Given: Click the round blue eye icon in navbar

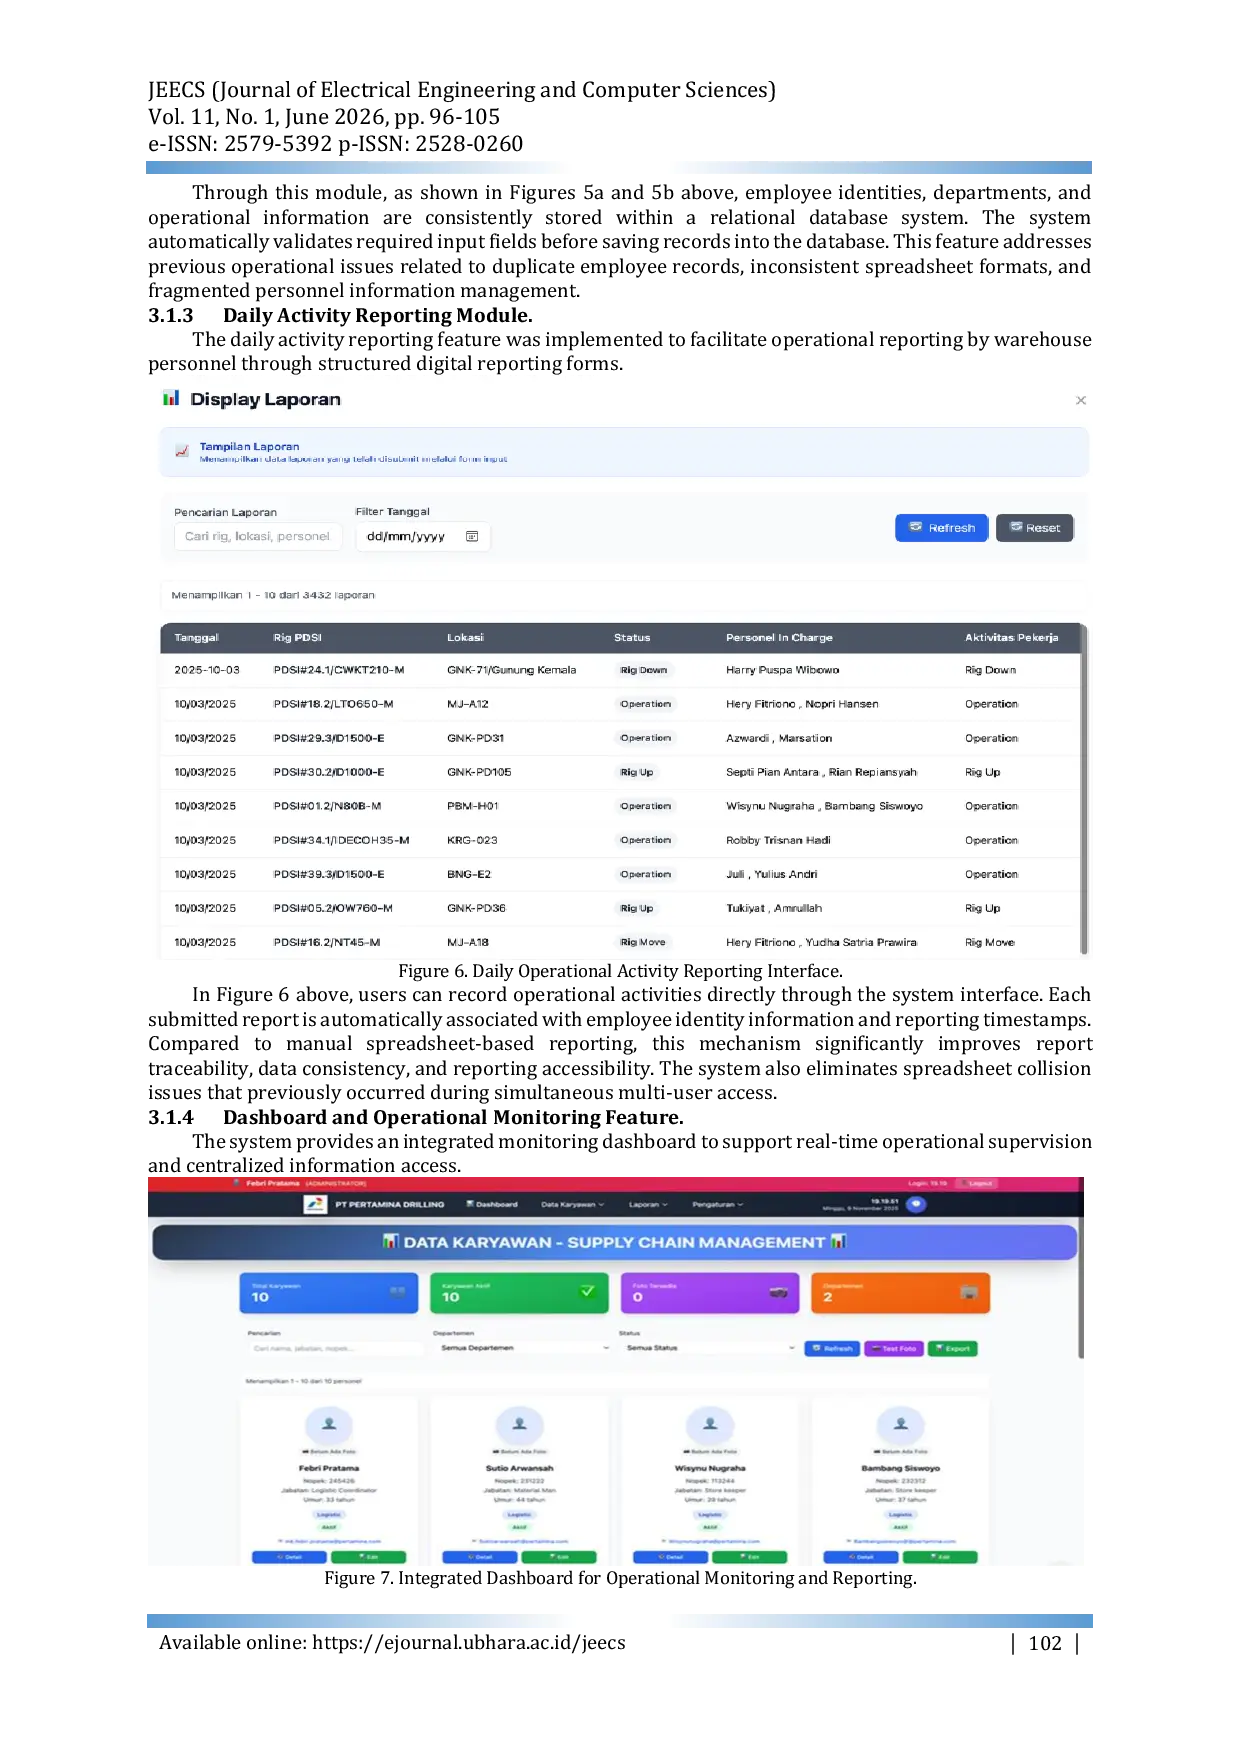Looking at the screenshot, I should (916, 1204).
